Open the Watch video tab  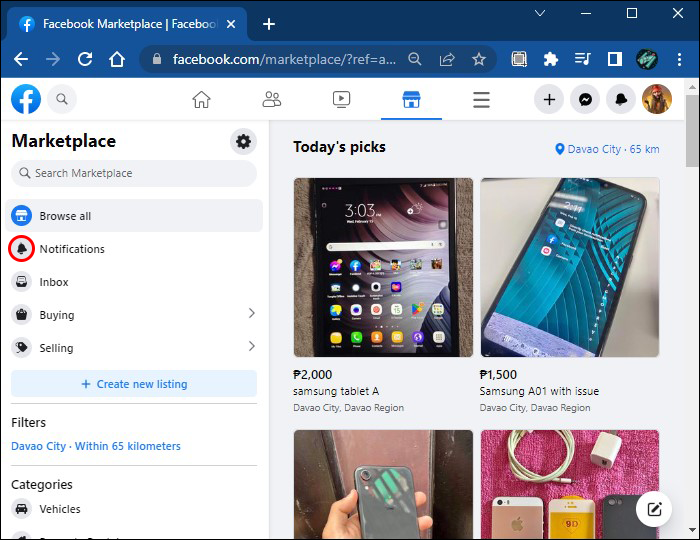point(342,99)
